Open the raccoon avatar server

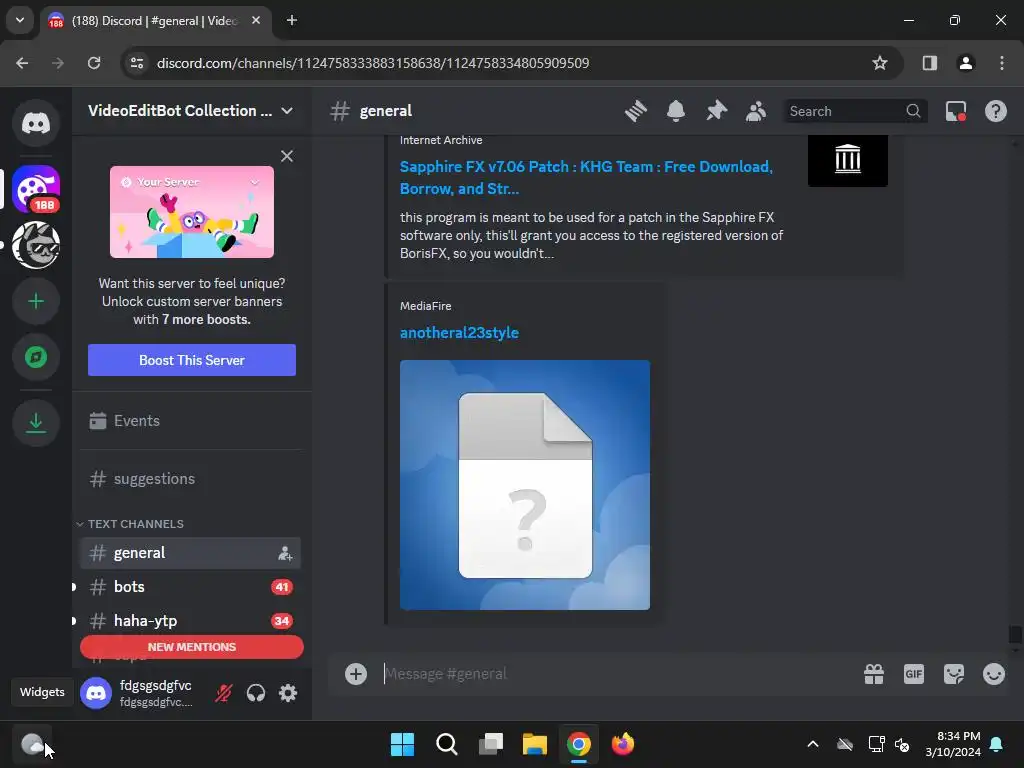36,245
